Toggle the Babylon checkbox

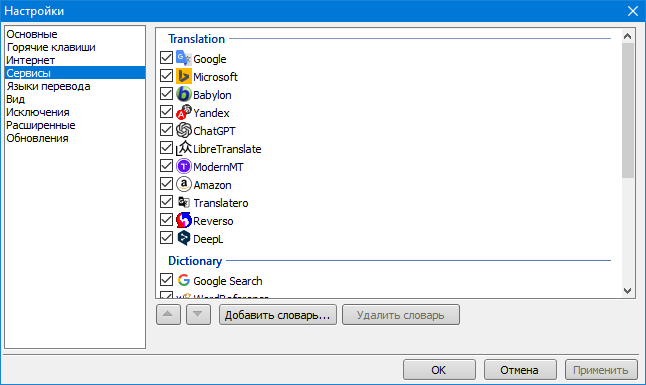tap(166, 94)
